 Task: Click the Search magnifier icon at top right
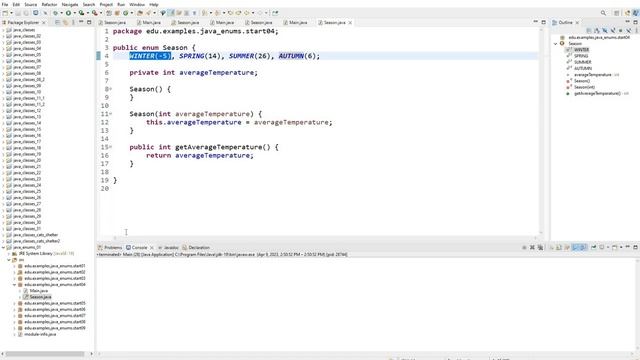pos(603,13)
